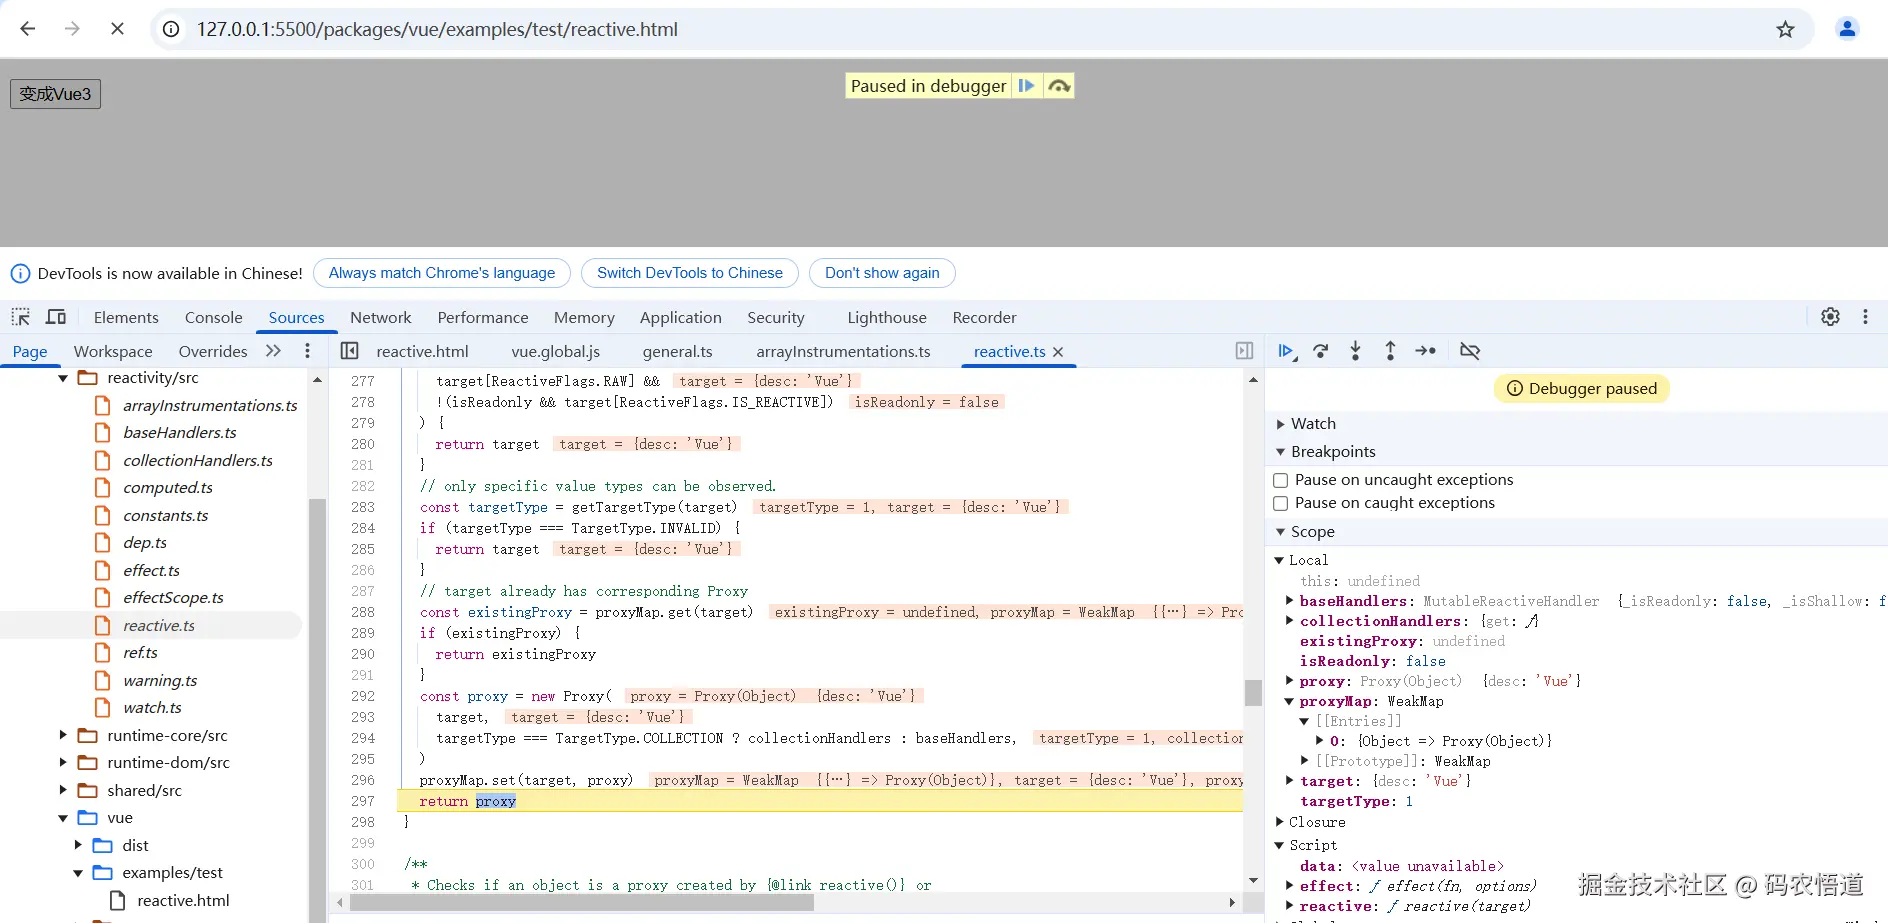
Task: Deactivate all breakpoints icon
Action: (1469, 351)
